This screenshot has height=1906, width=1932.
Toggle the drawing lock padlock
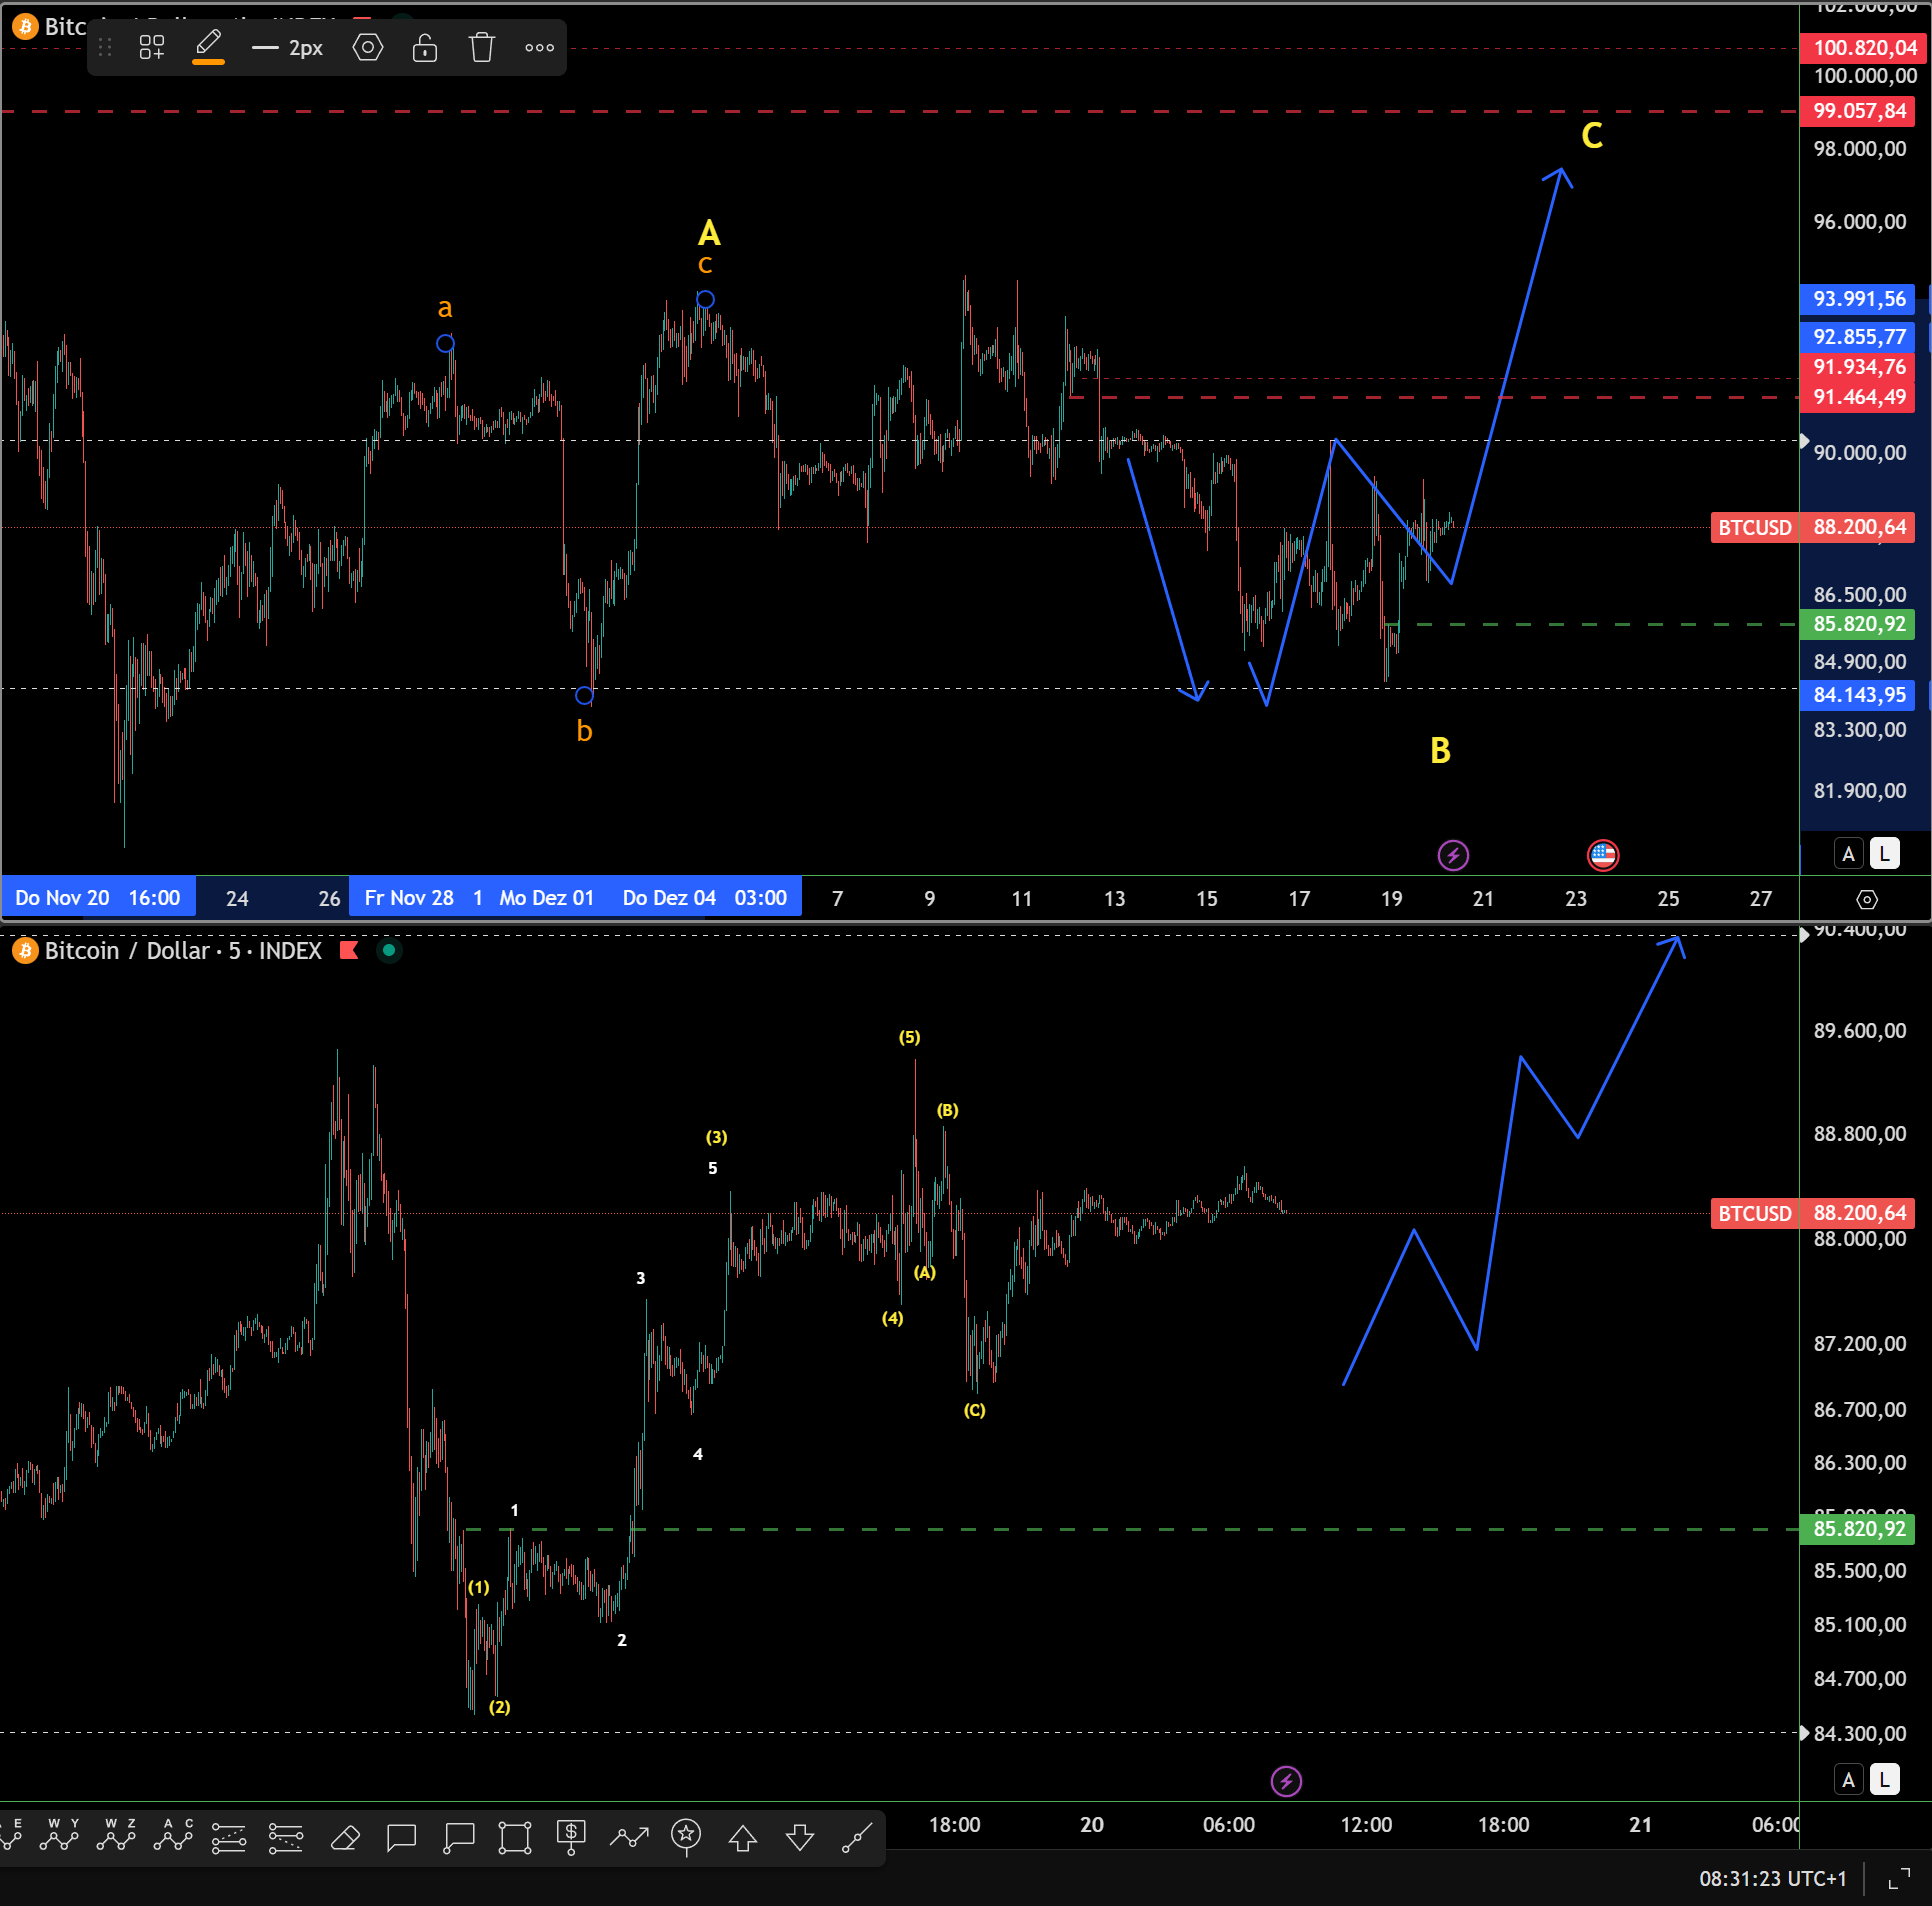pos(425,47)
